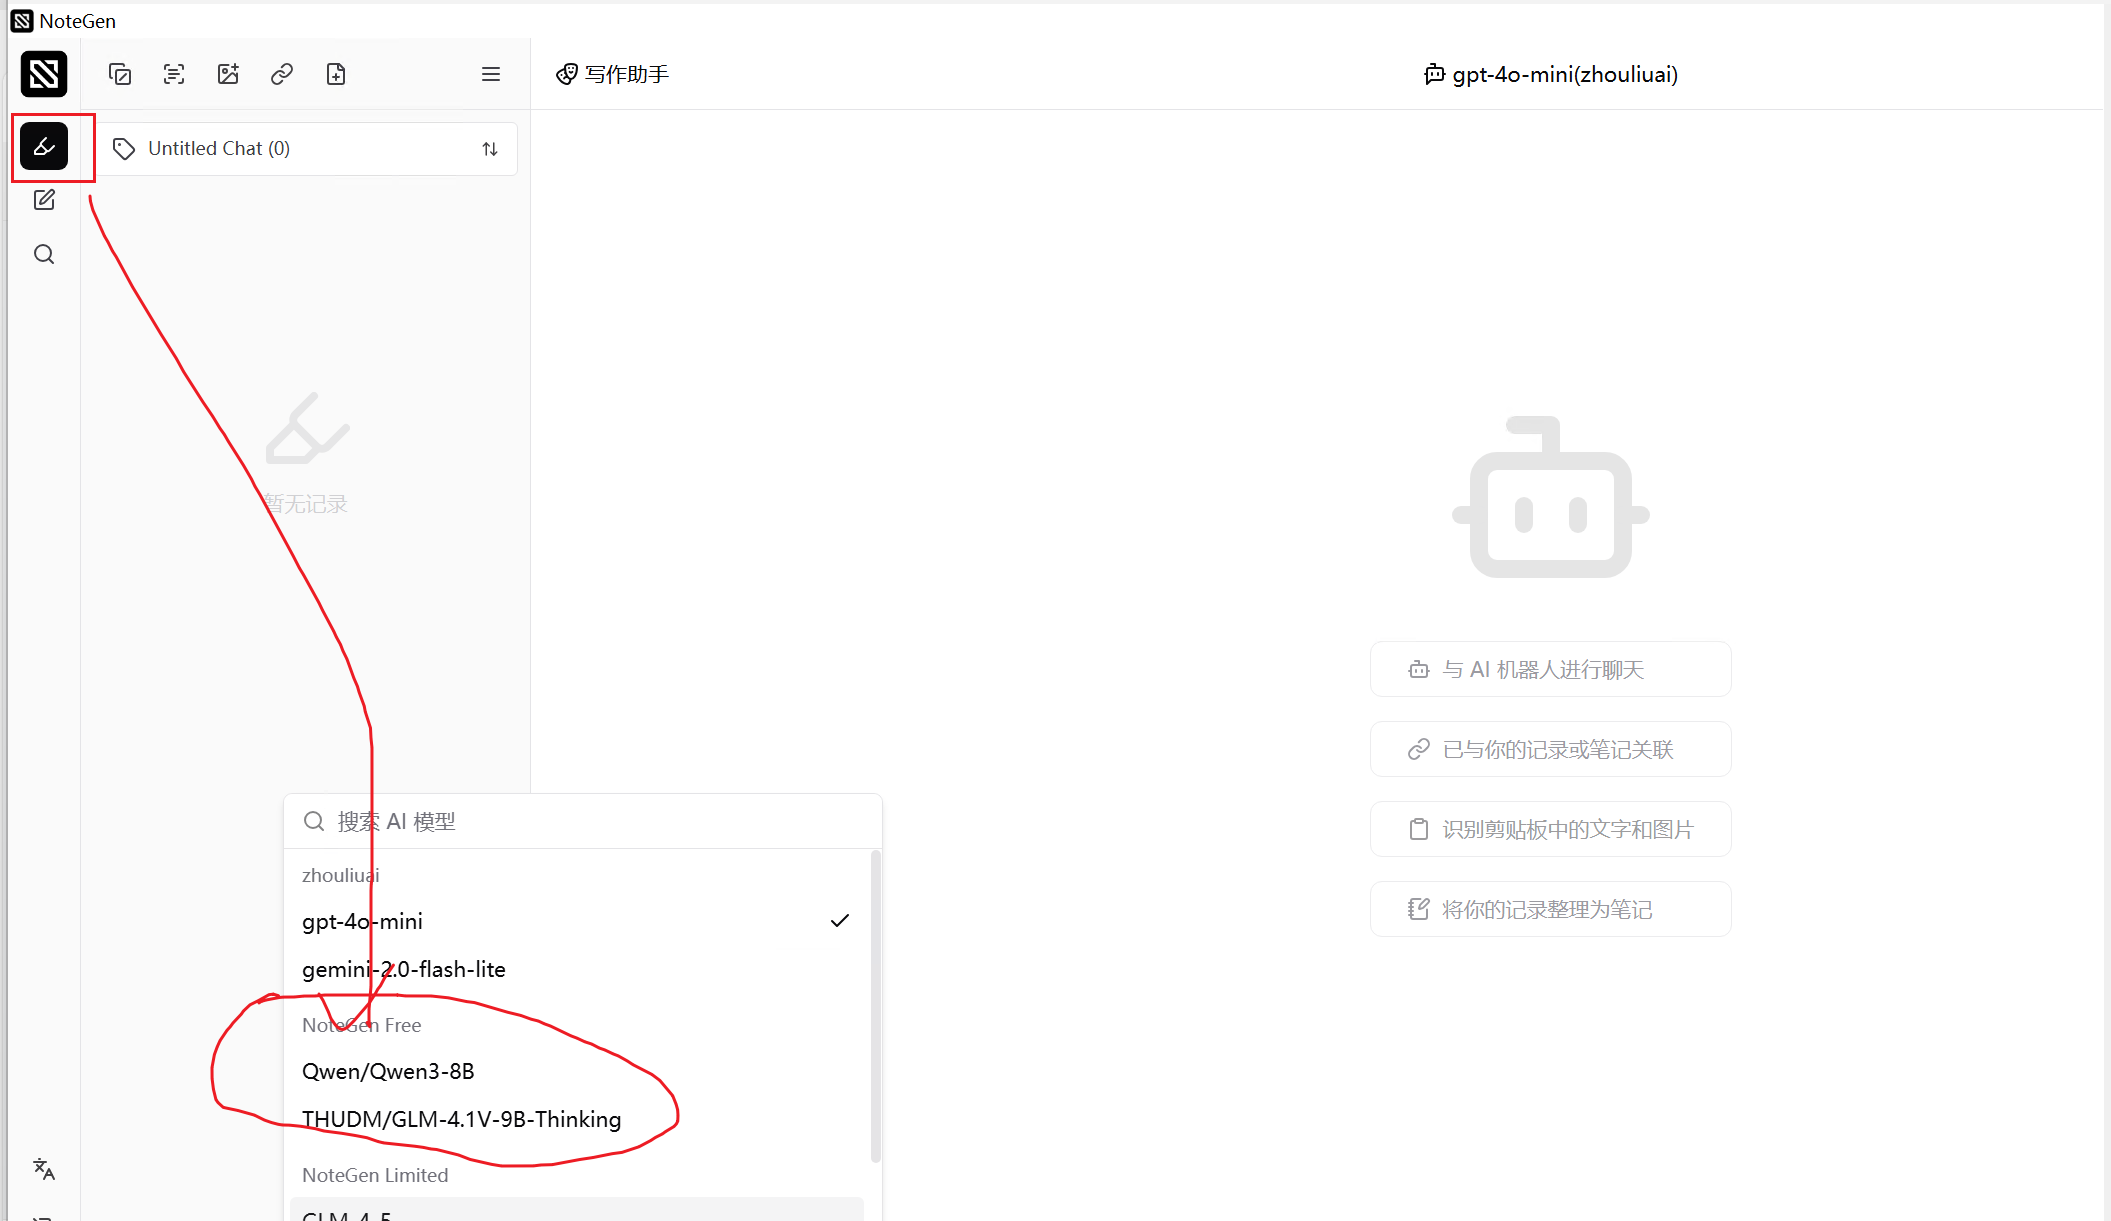The image size is (2111, 1221).
Task: Click the link record toolbar icon
Action: tap(282, 74)
